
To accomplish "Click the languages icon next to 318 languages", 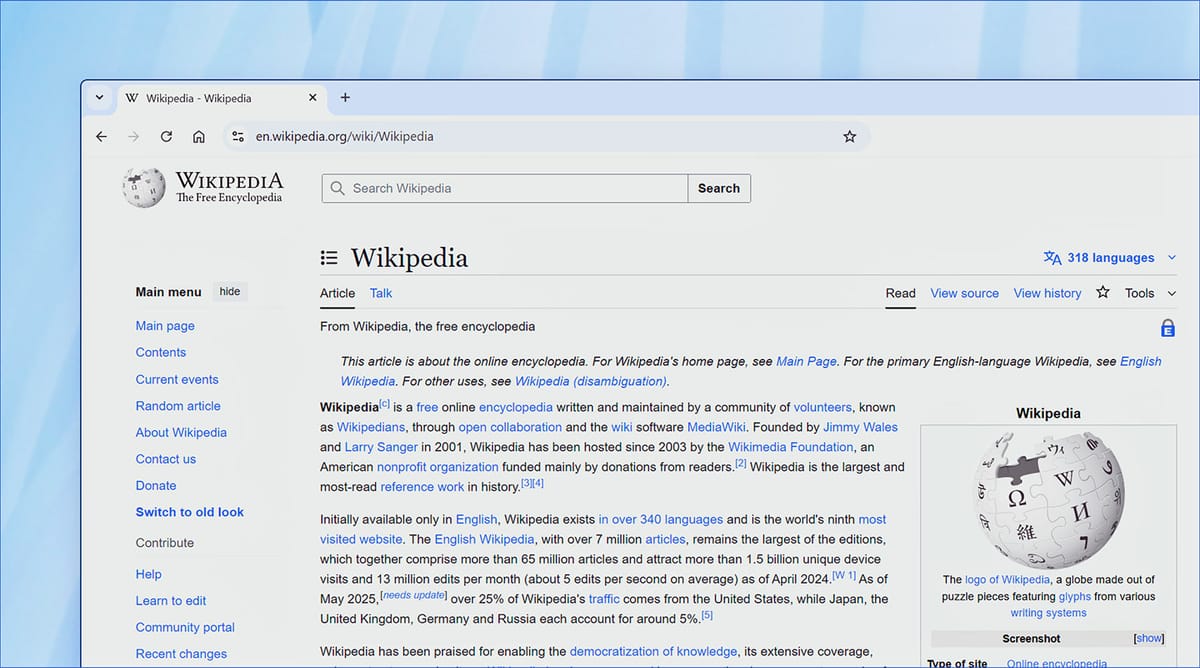I will click(x=1053, y=257).
